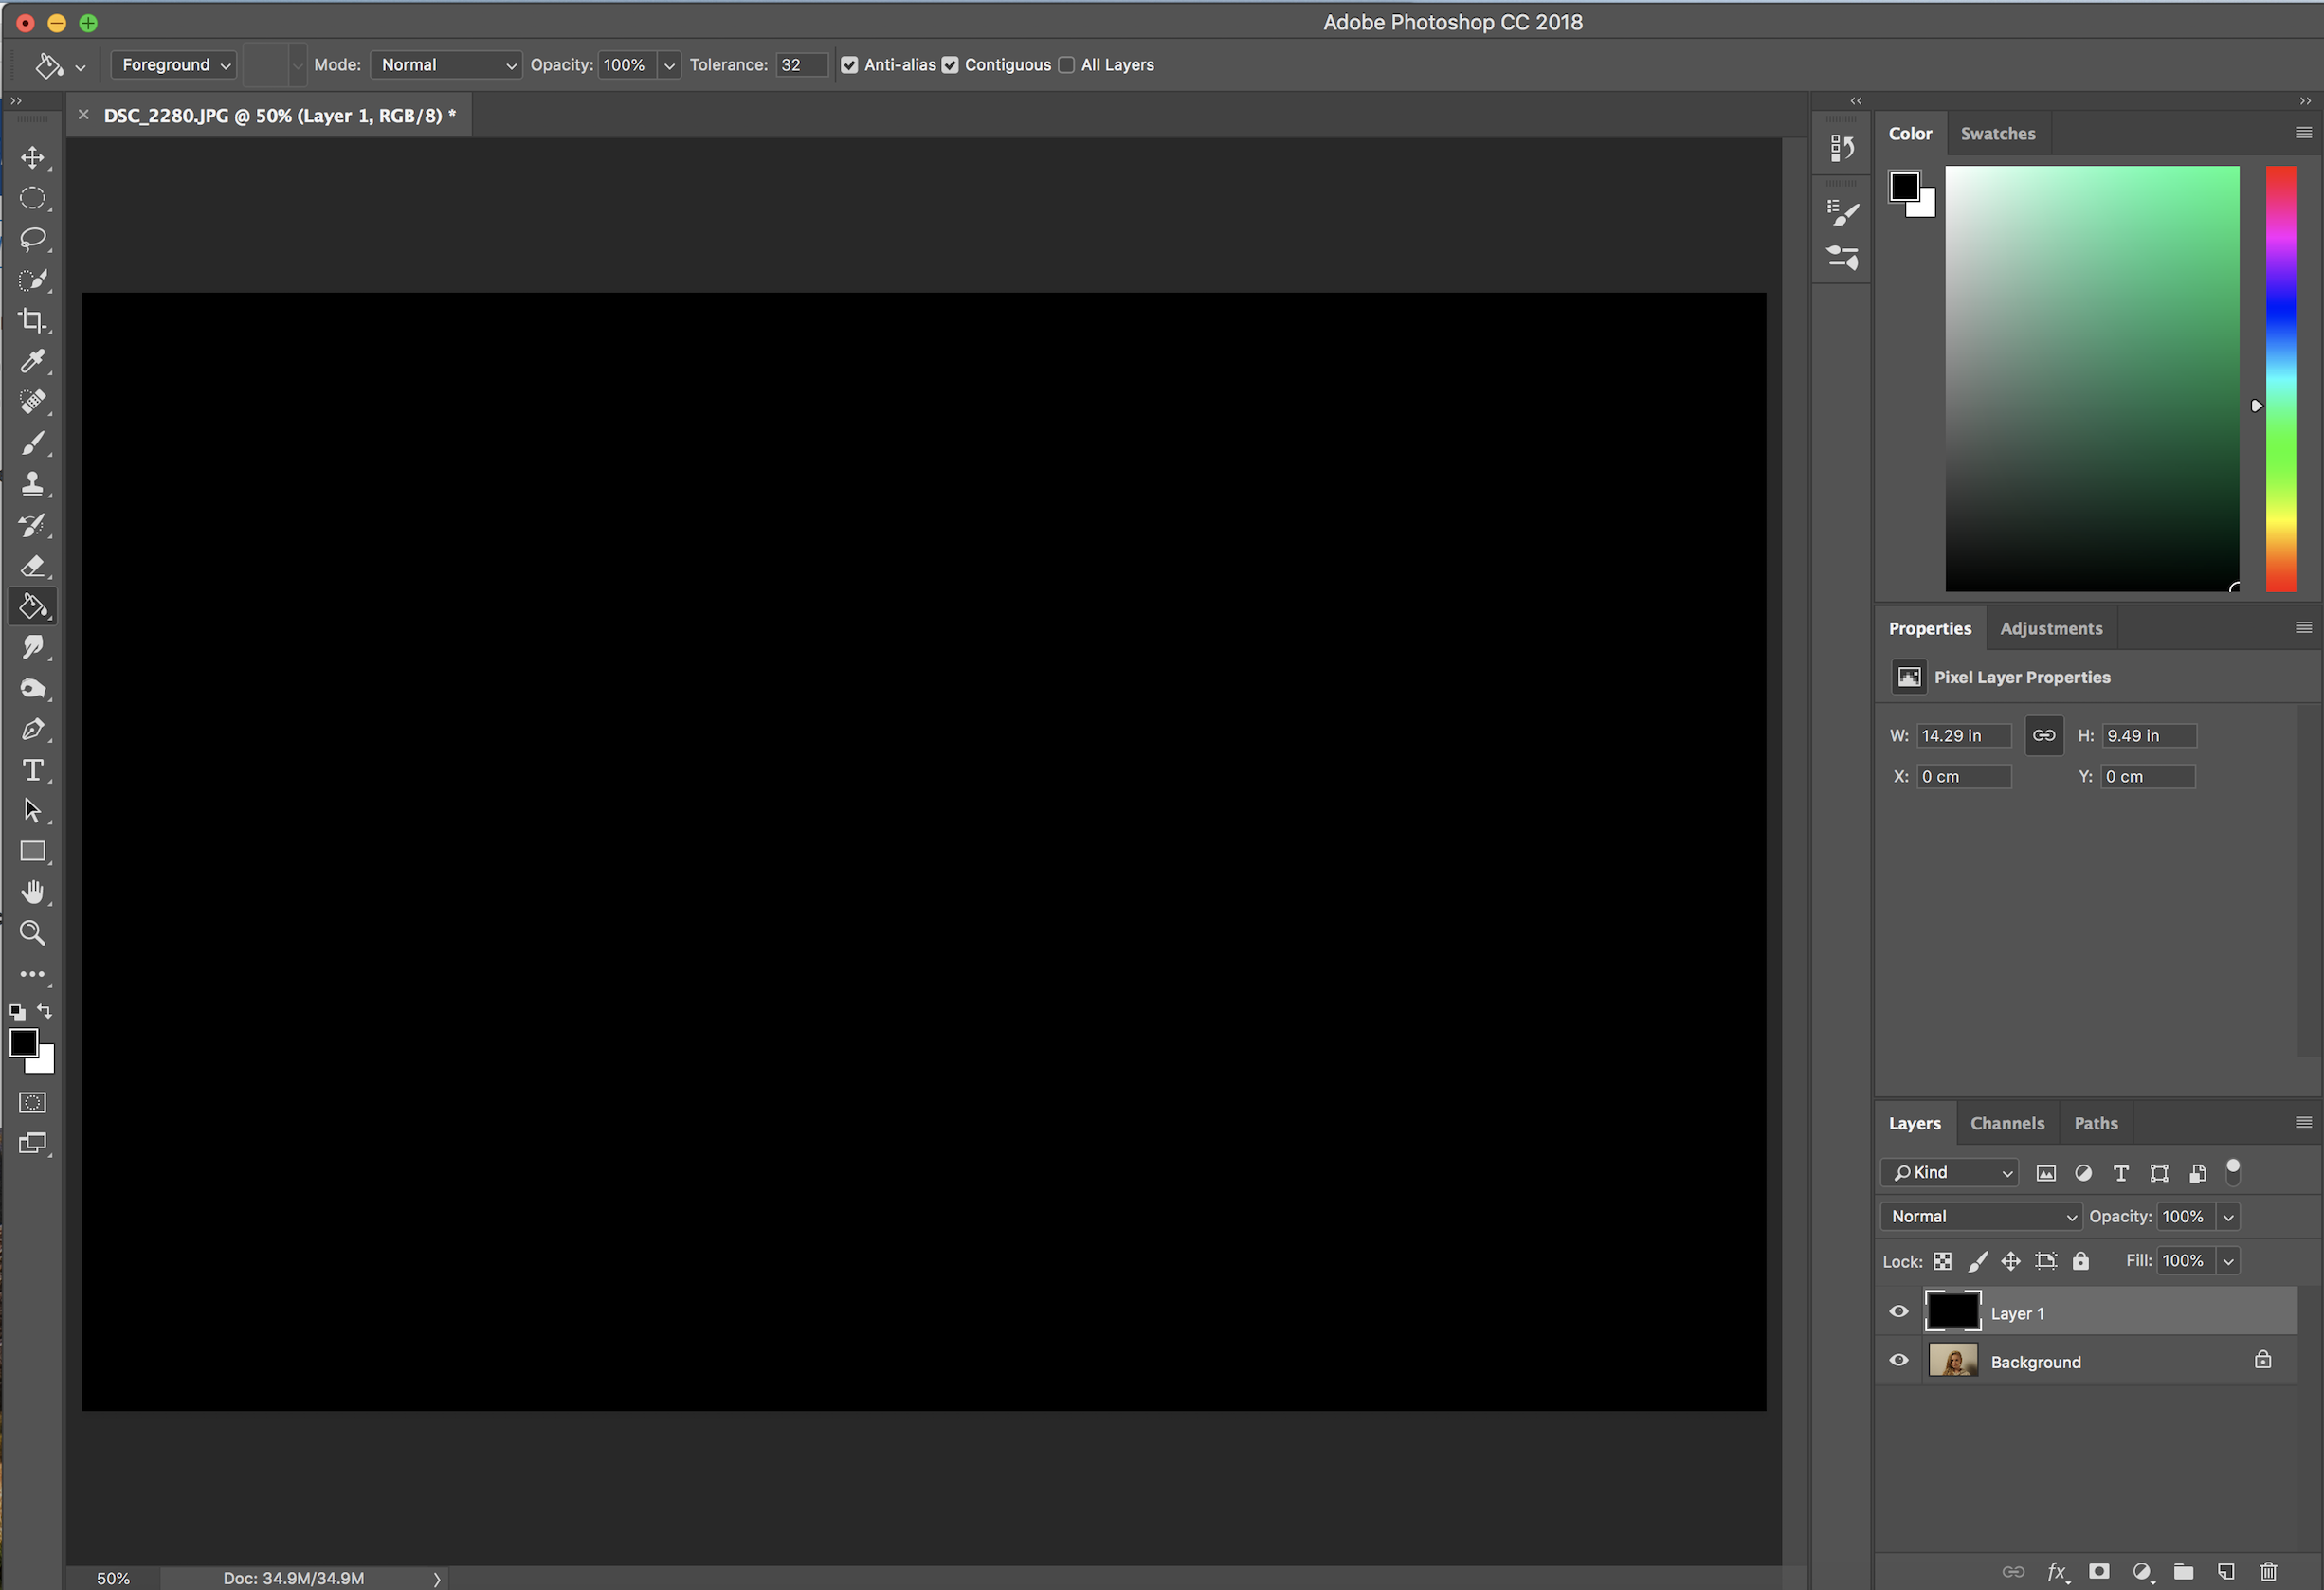Select the Crop tool

coord(32,321)
